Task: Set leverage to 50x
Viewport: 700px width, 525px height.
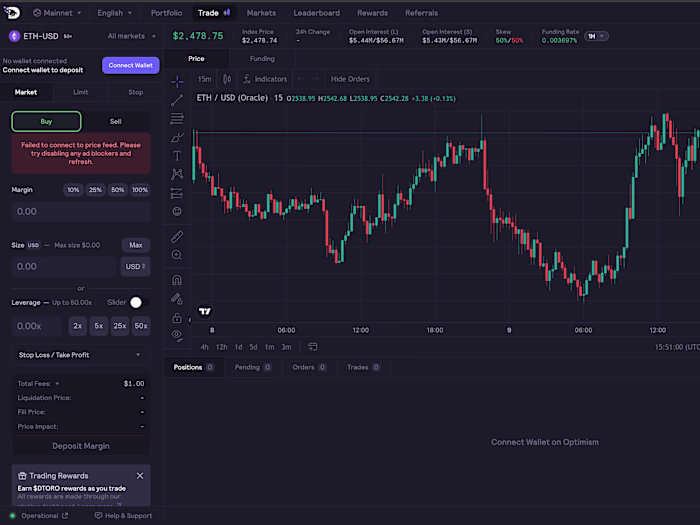Action: pos(141,326)
